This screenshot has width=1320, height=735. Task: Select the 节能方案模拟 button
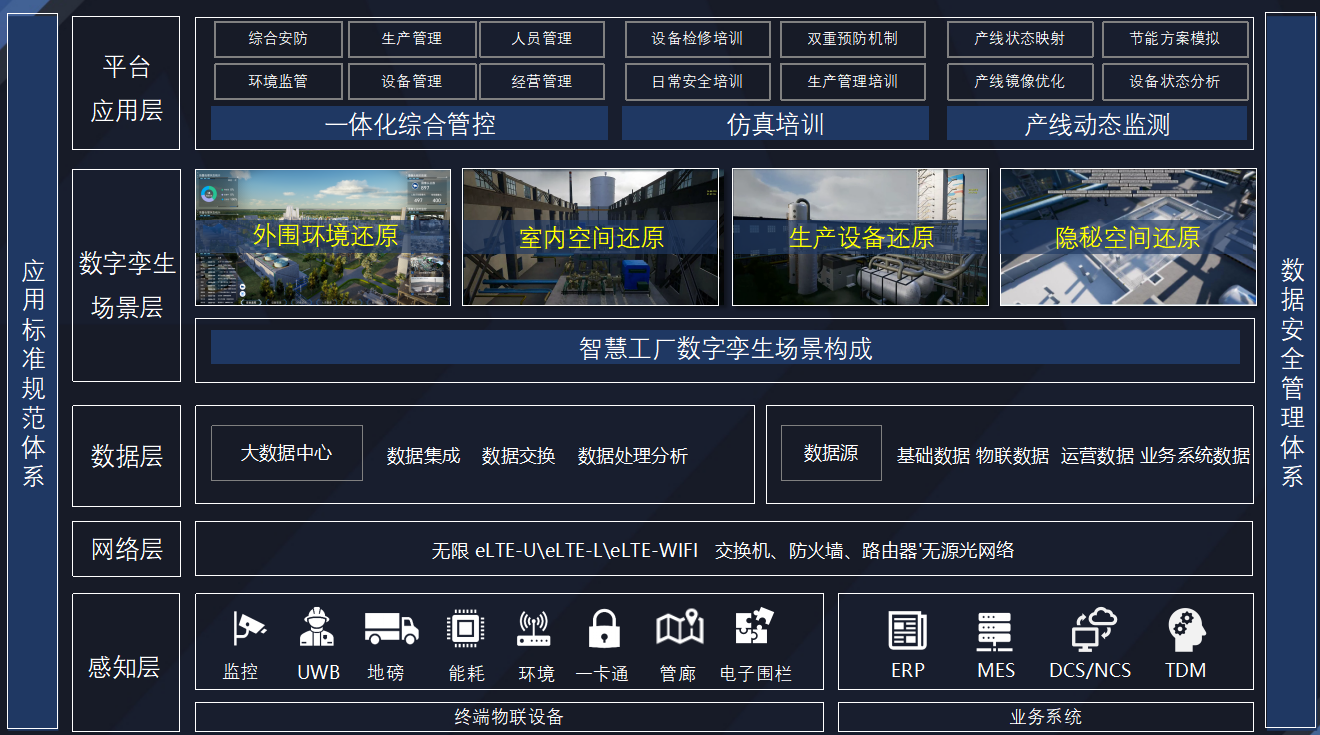1175,39
